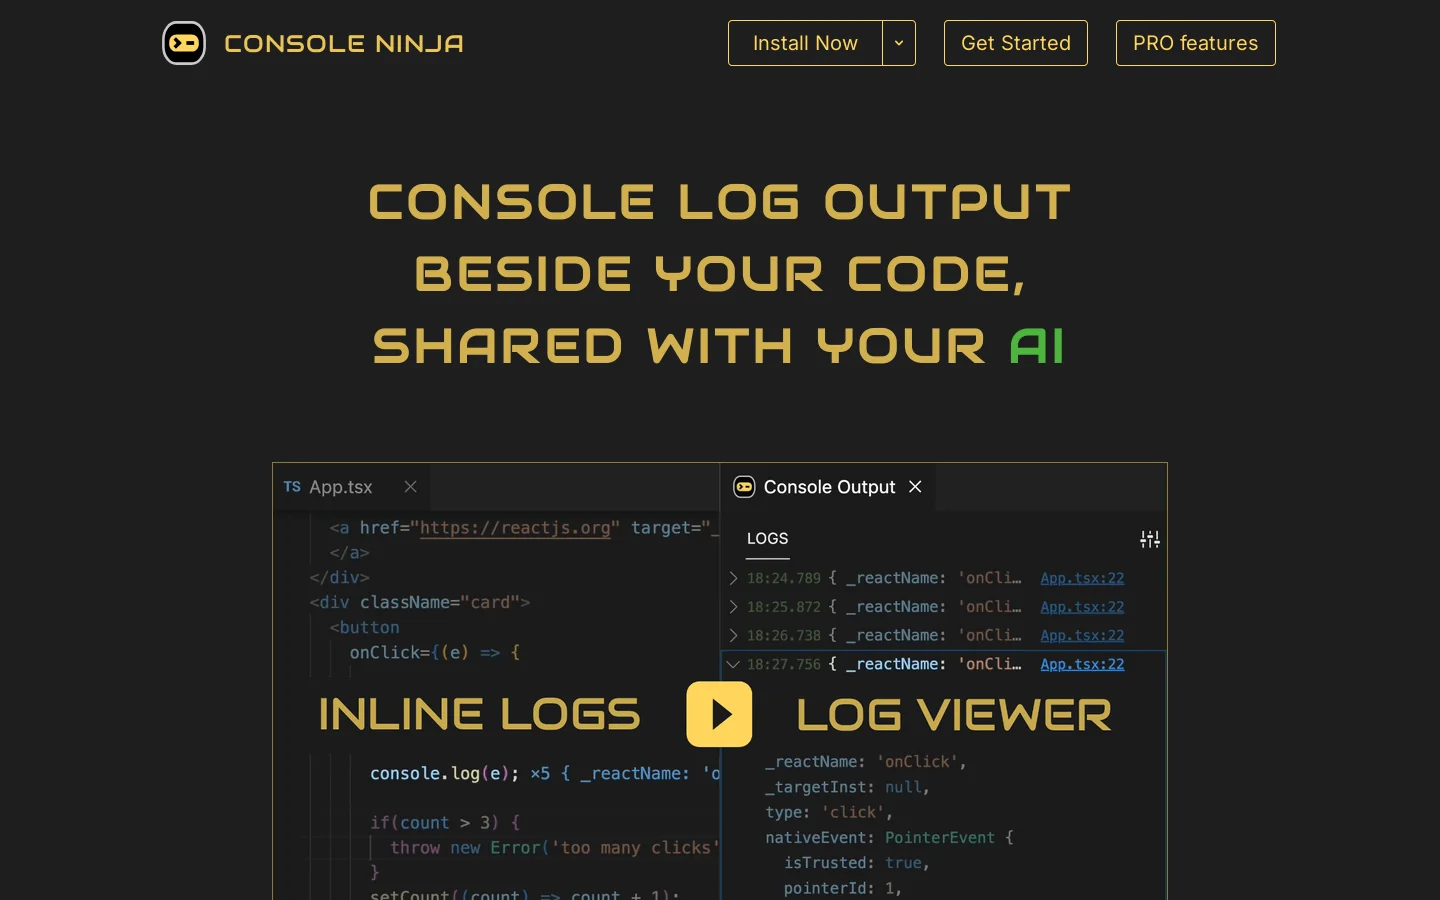Screen dimensions: 1440x900
Task: Open PRO features page
Action: [1196, 43]
